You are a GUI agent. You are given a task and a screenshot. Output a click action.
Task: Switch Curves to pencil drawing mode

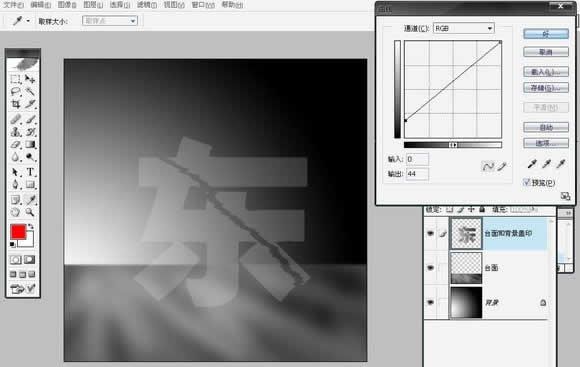pos(502,166)
